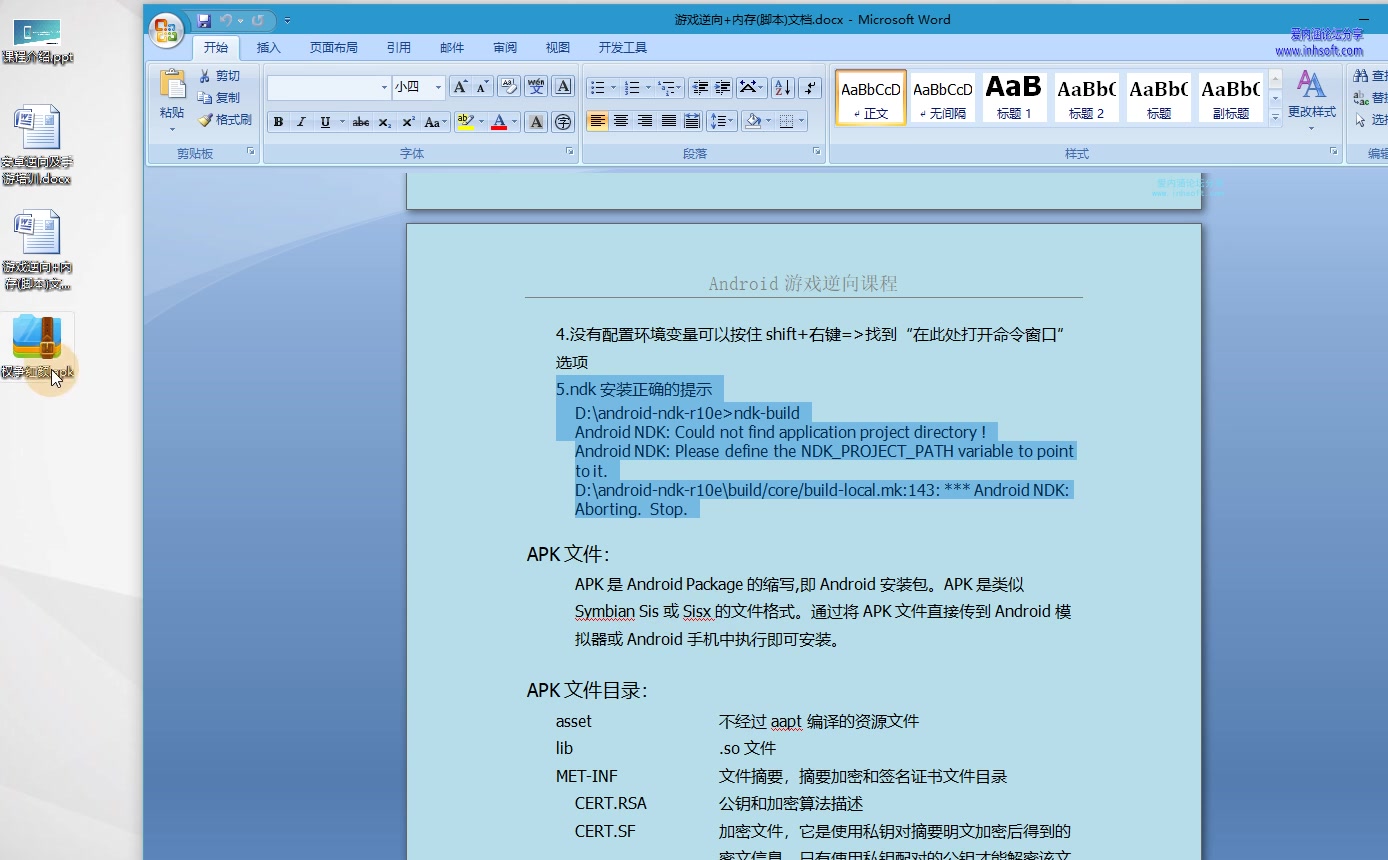Apply the 标题 1 heading style
The image size is (1388, 860).
pos(1014,97)
